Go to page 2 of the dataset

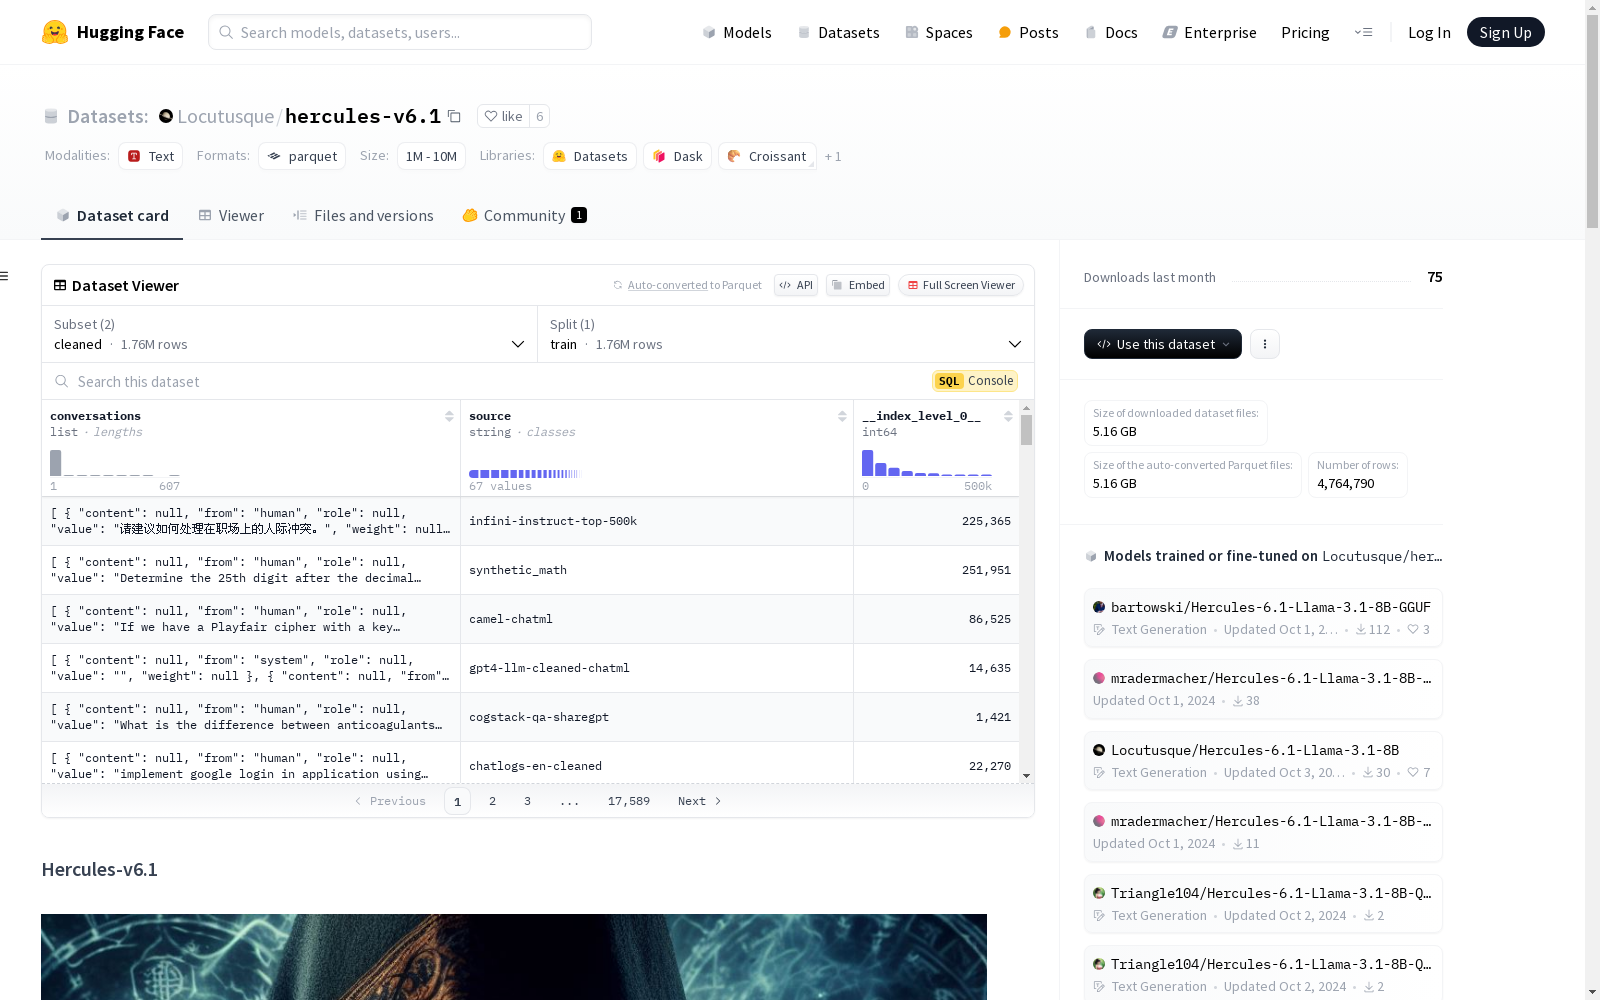coord(492,801)
